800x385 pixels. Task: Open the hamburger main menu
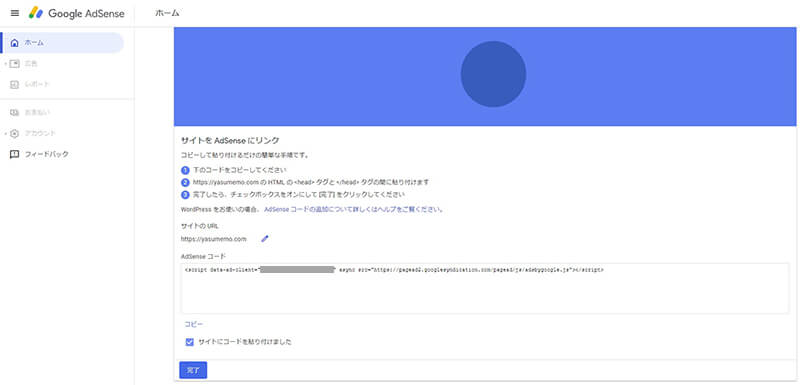point(15,13)
